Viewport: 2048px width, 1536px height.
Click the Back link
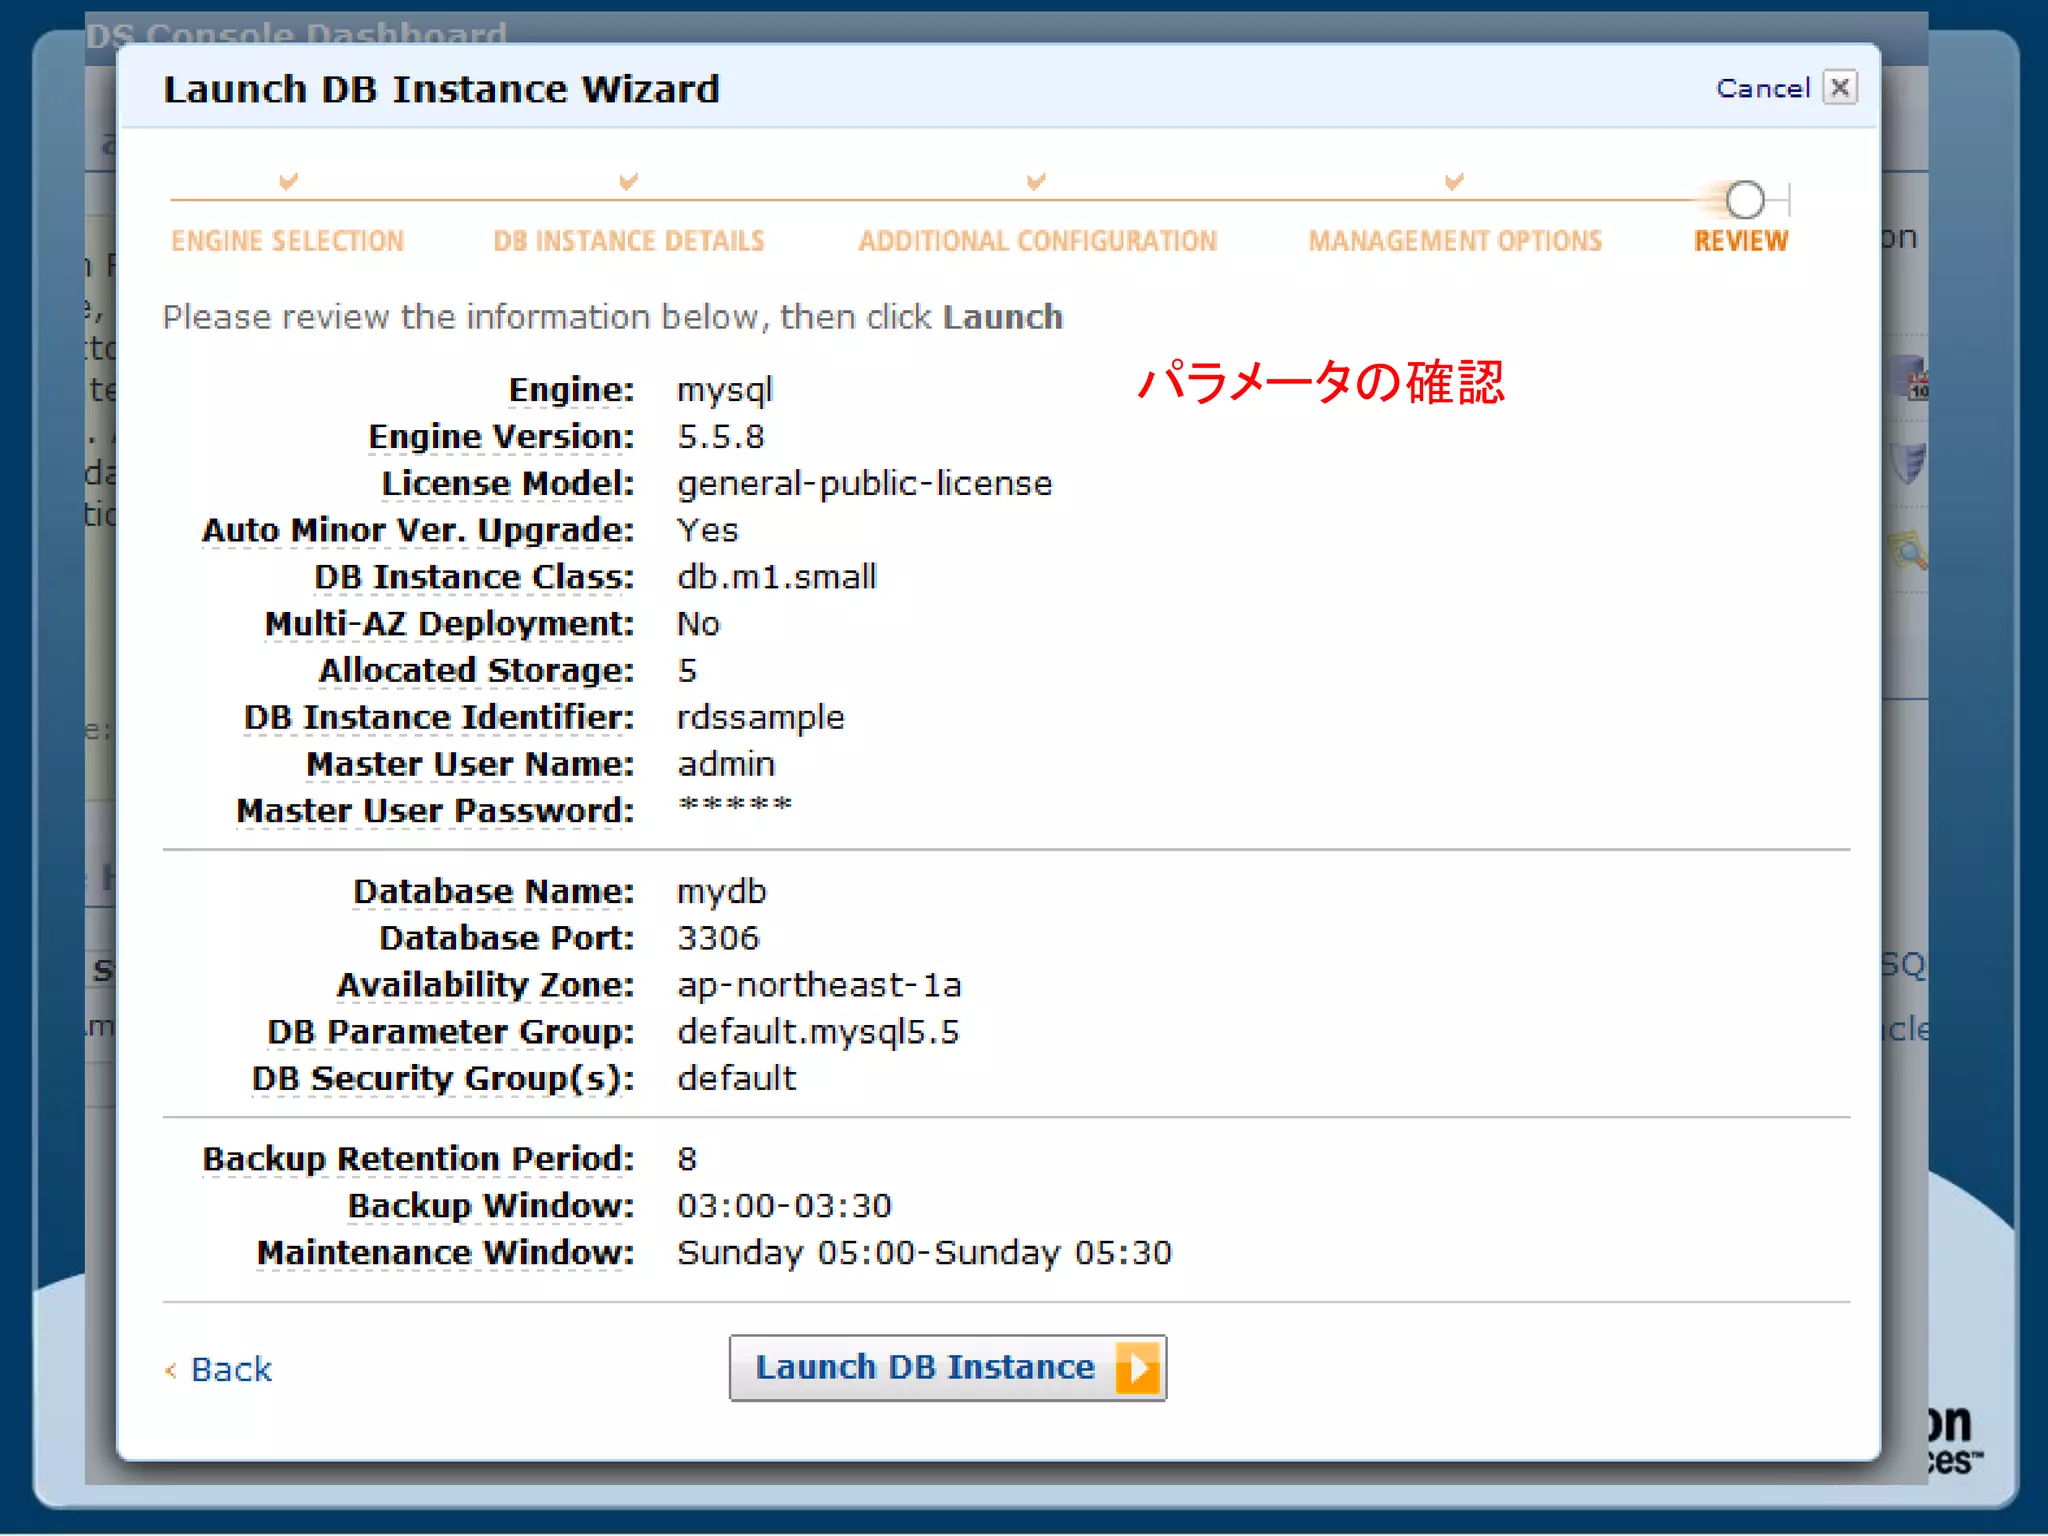pyautogui.click(x=231, y=1369)
